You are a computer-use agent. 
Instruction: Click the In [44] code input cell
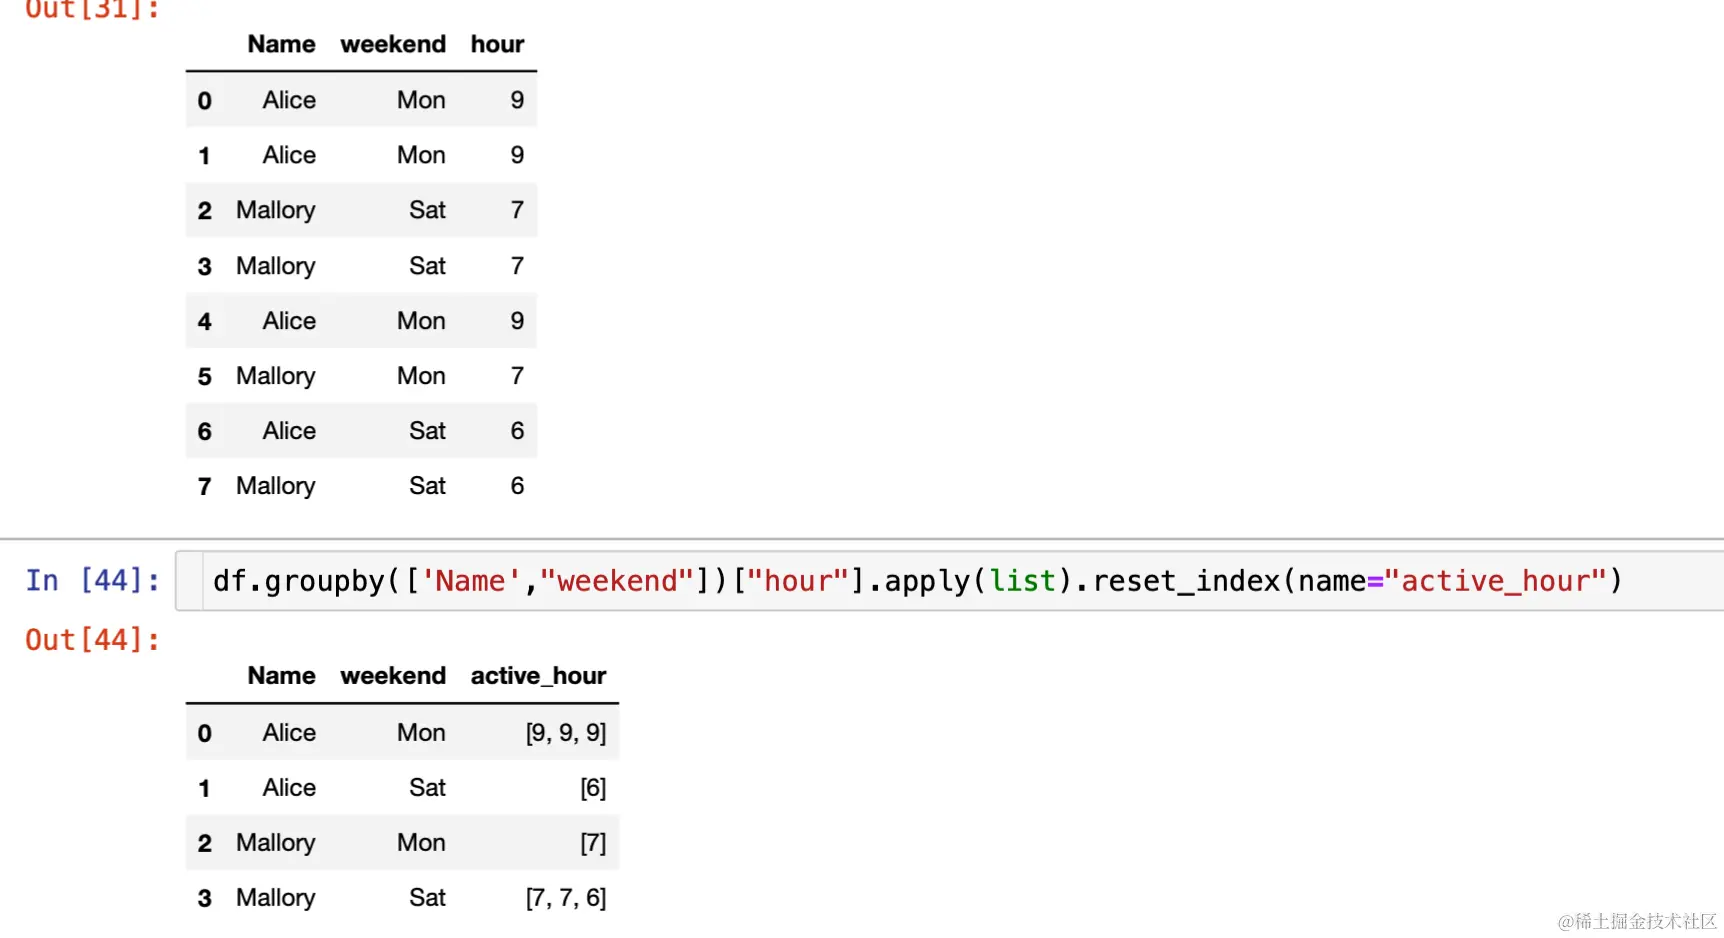click(x=950, y=581)
